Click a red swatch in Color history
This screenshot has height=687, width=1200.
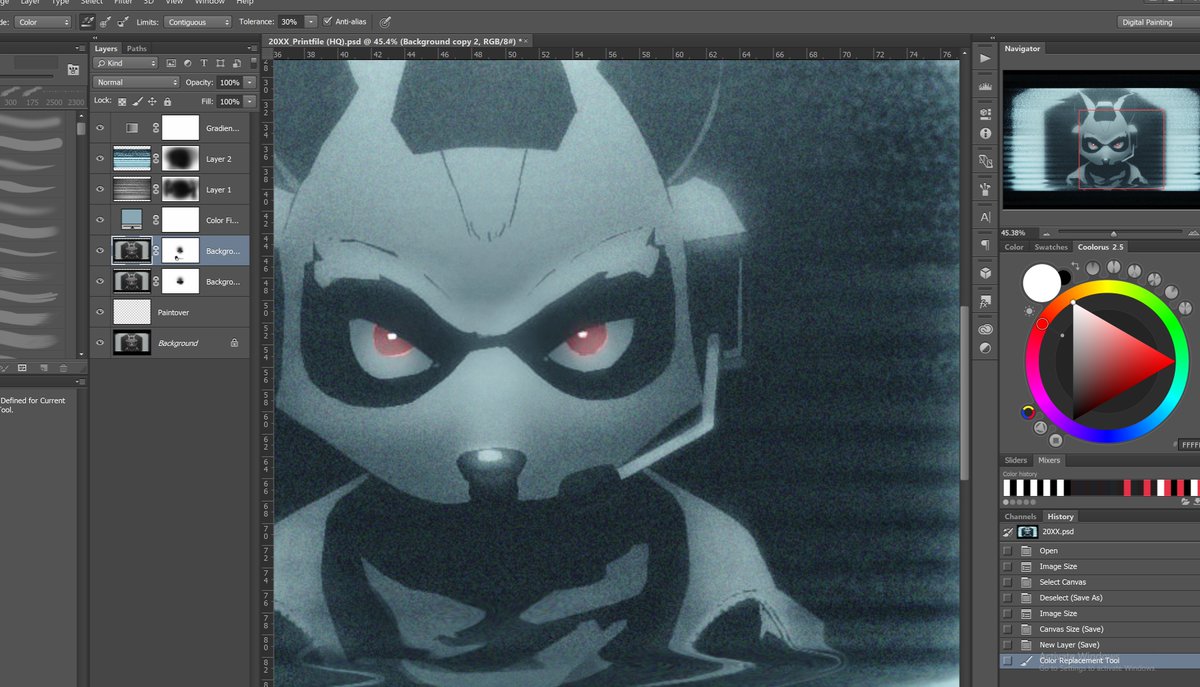click(1128, 487)
